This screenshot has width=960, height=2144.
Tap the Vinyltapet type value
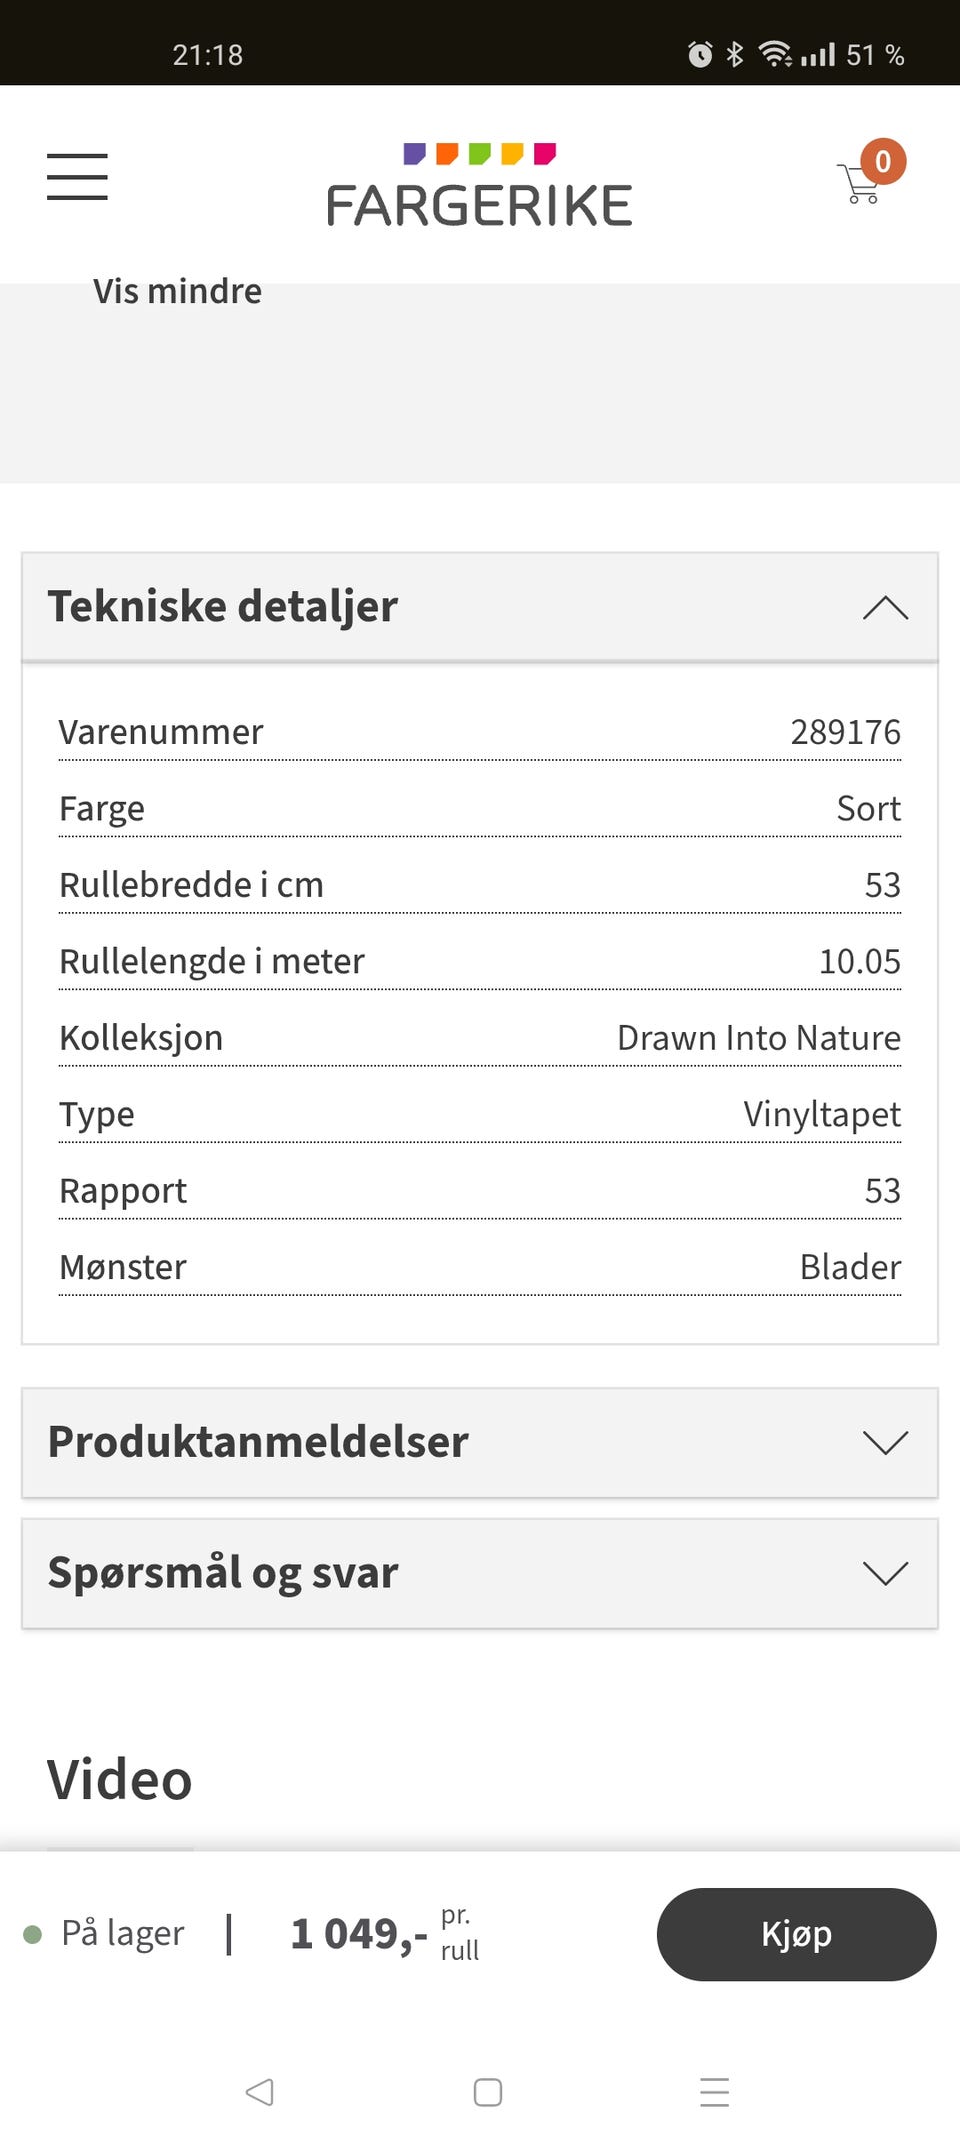tap(821, 1114)
